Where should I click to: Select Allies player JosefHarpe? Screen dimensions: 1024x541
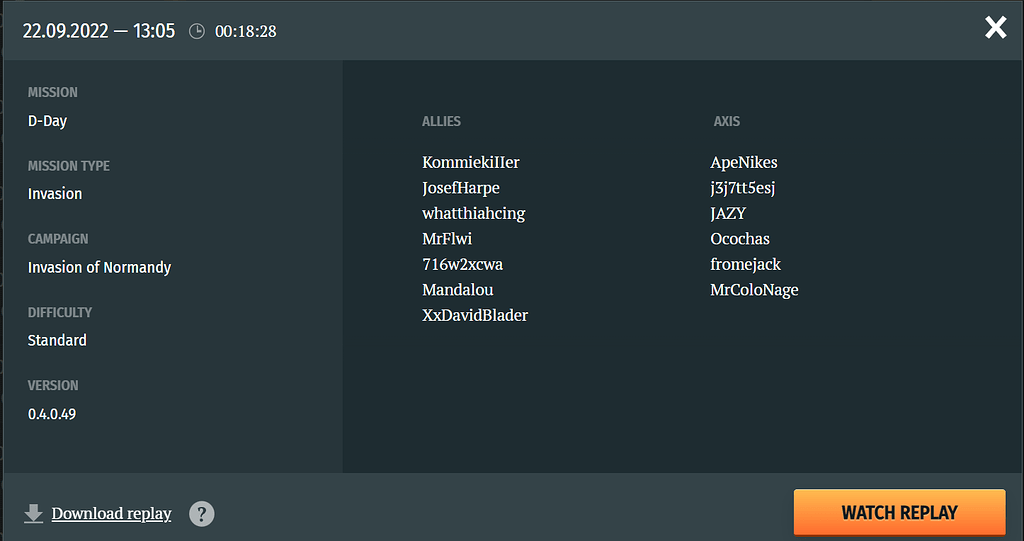(461, 188)
